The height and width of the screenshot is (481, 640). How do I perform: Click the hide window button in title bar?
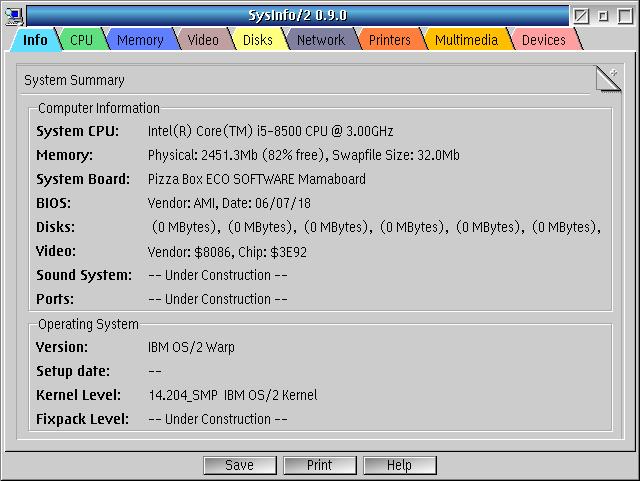pos(581,16)
